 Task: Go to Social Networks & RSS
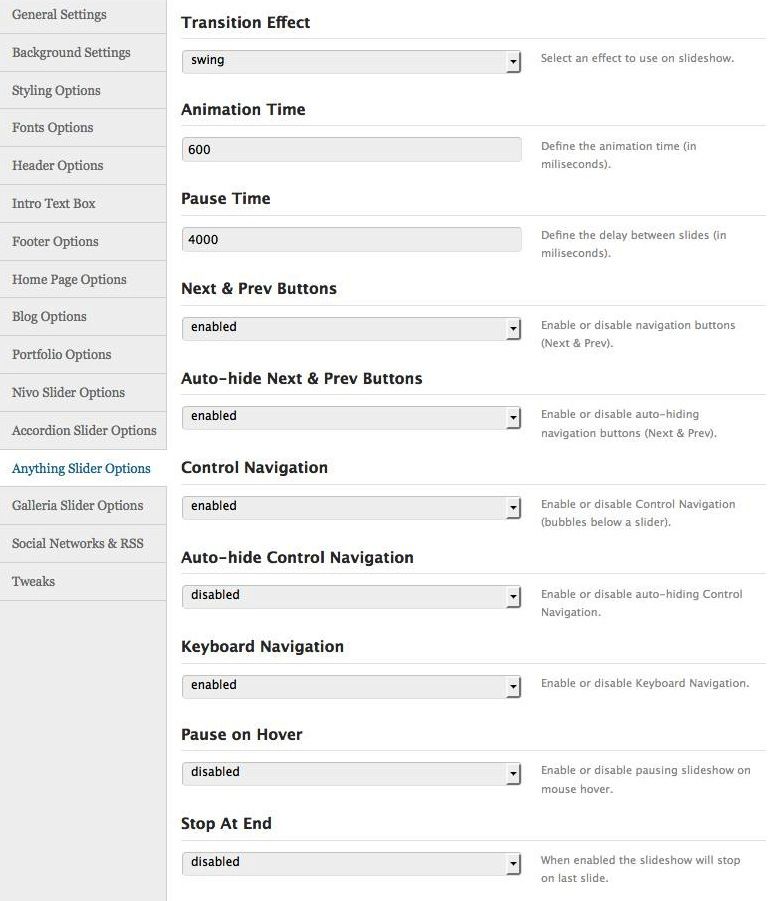[77, 544]
